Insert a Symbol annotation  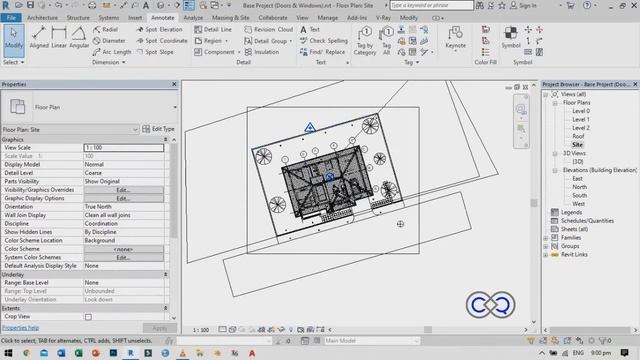511,38
